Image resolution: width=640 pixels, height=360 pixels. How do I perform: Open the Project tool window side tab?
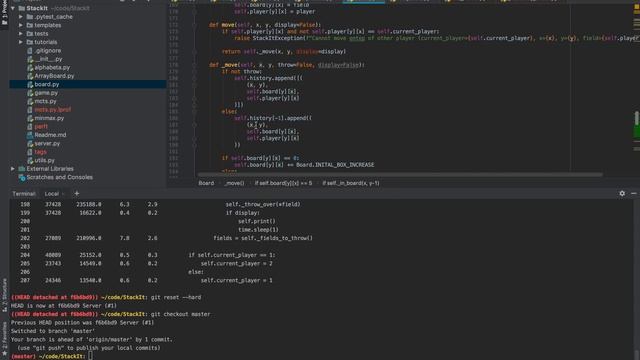4,13
